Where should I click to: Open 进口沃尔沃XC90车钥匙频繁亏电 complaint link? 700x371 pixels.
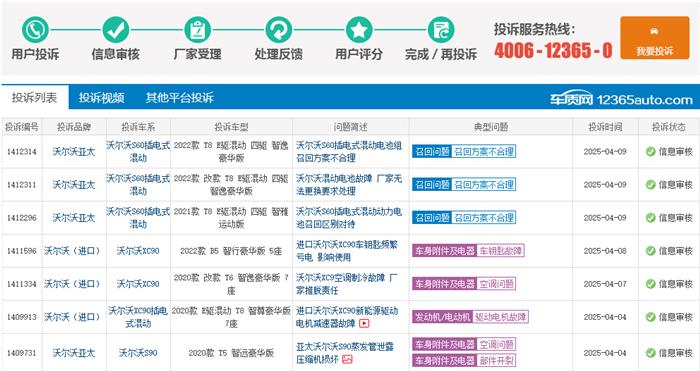(347, 251)
